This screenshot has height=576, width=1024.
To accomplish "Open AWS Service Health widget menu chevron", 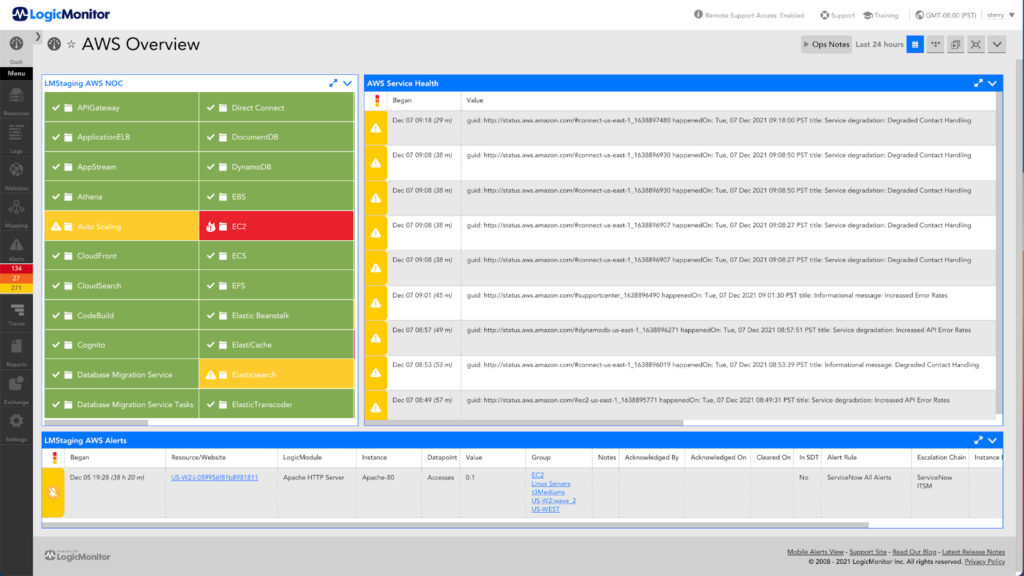I will pos(993,83).
